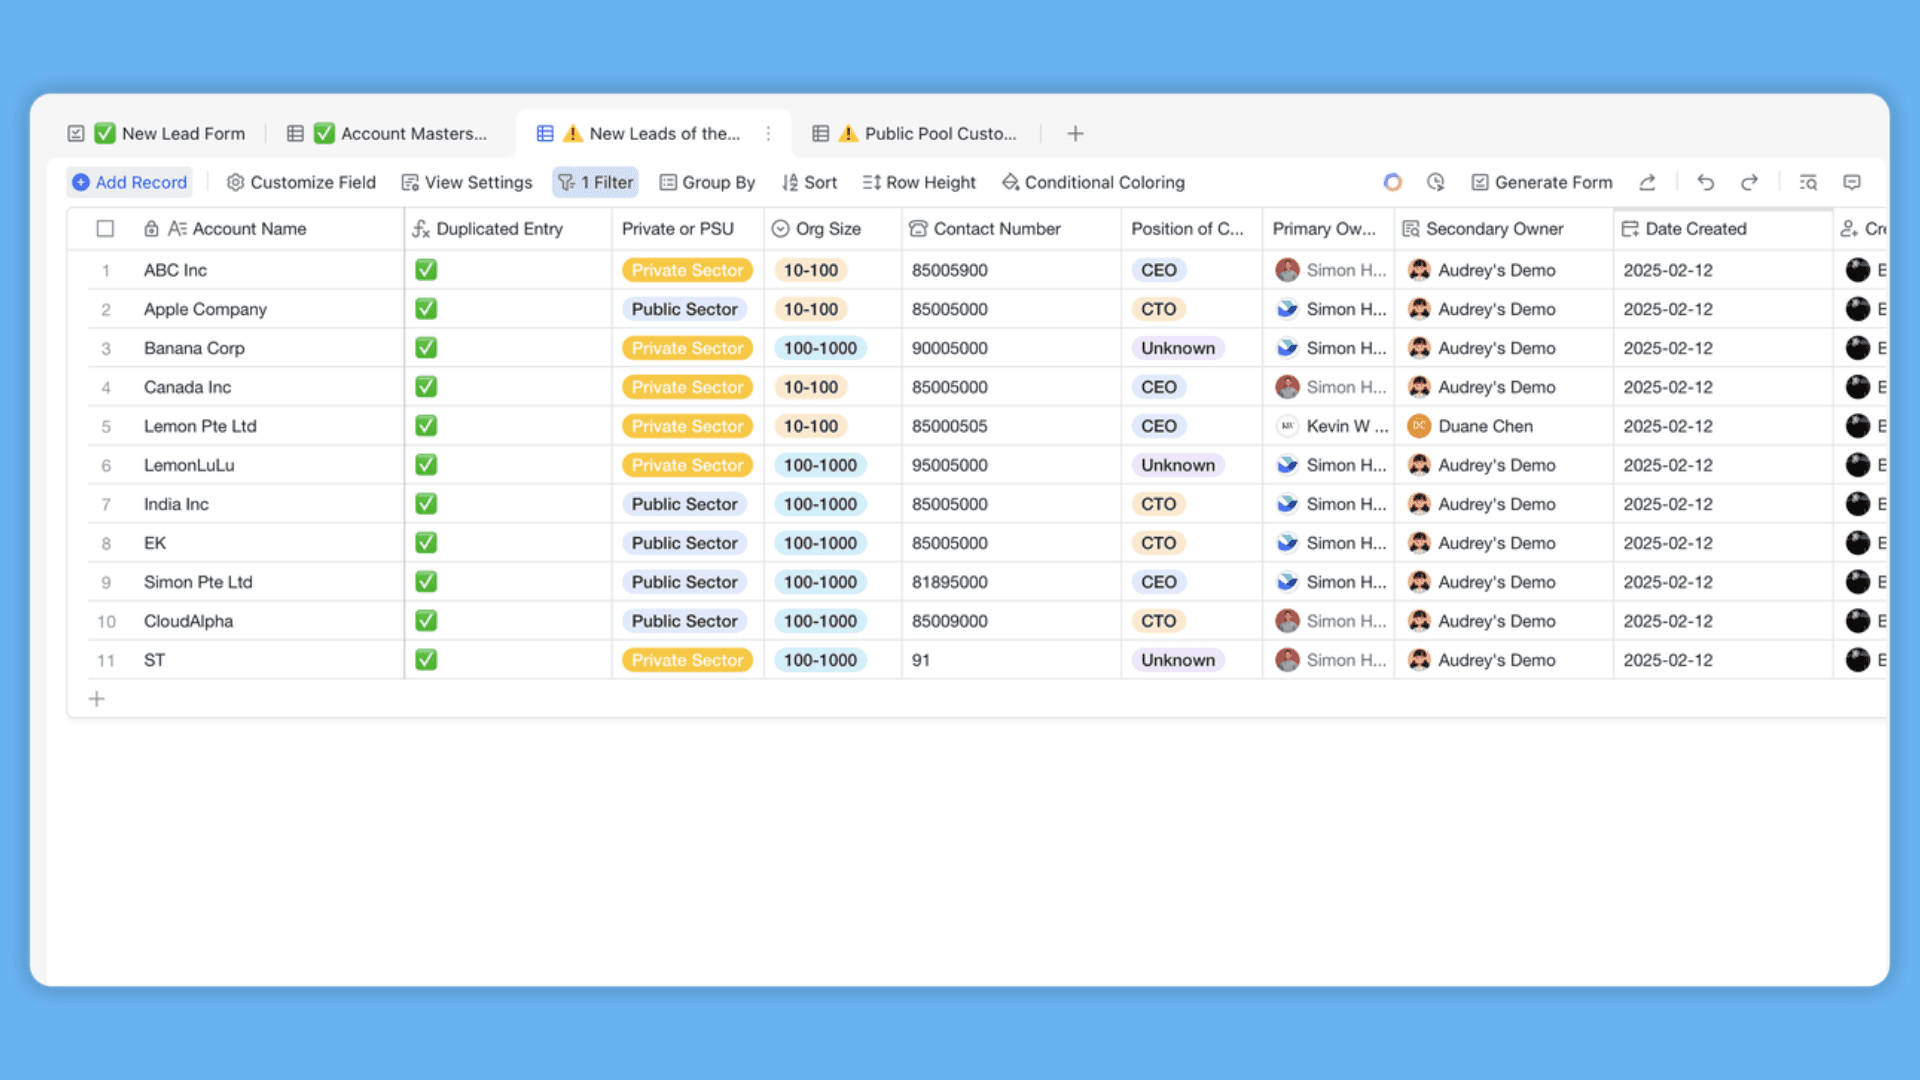Switch to the Public Pool Custo... tab

click(x=916, y=133)
